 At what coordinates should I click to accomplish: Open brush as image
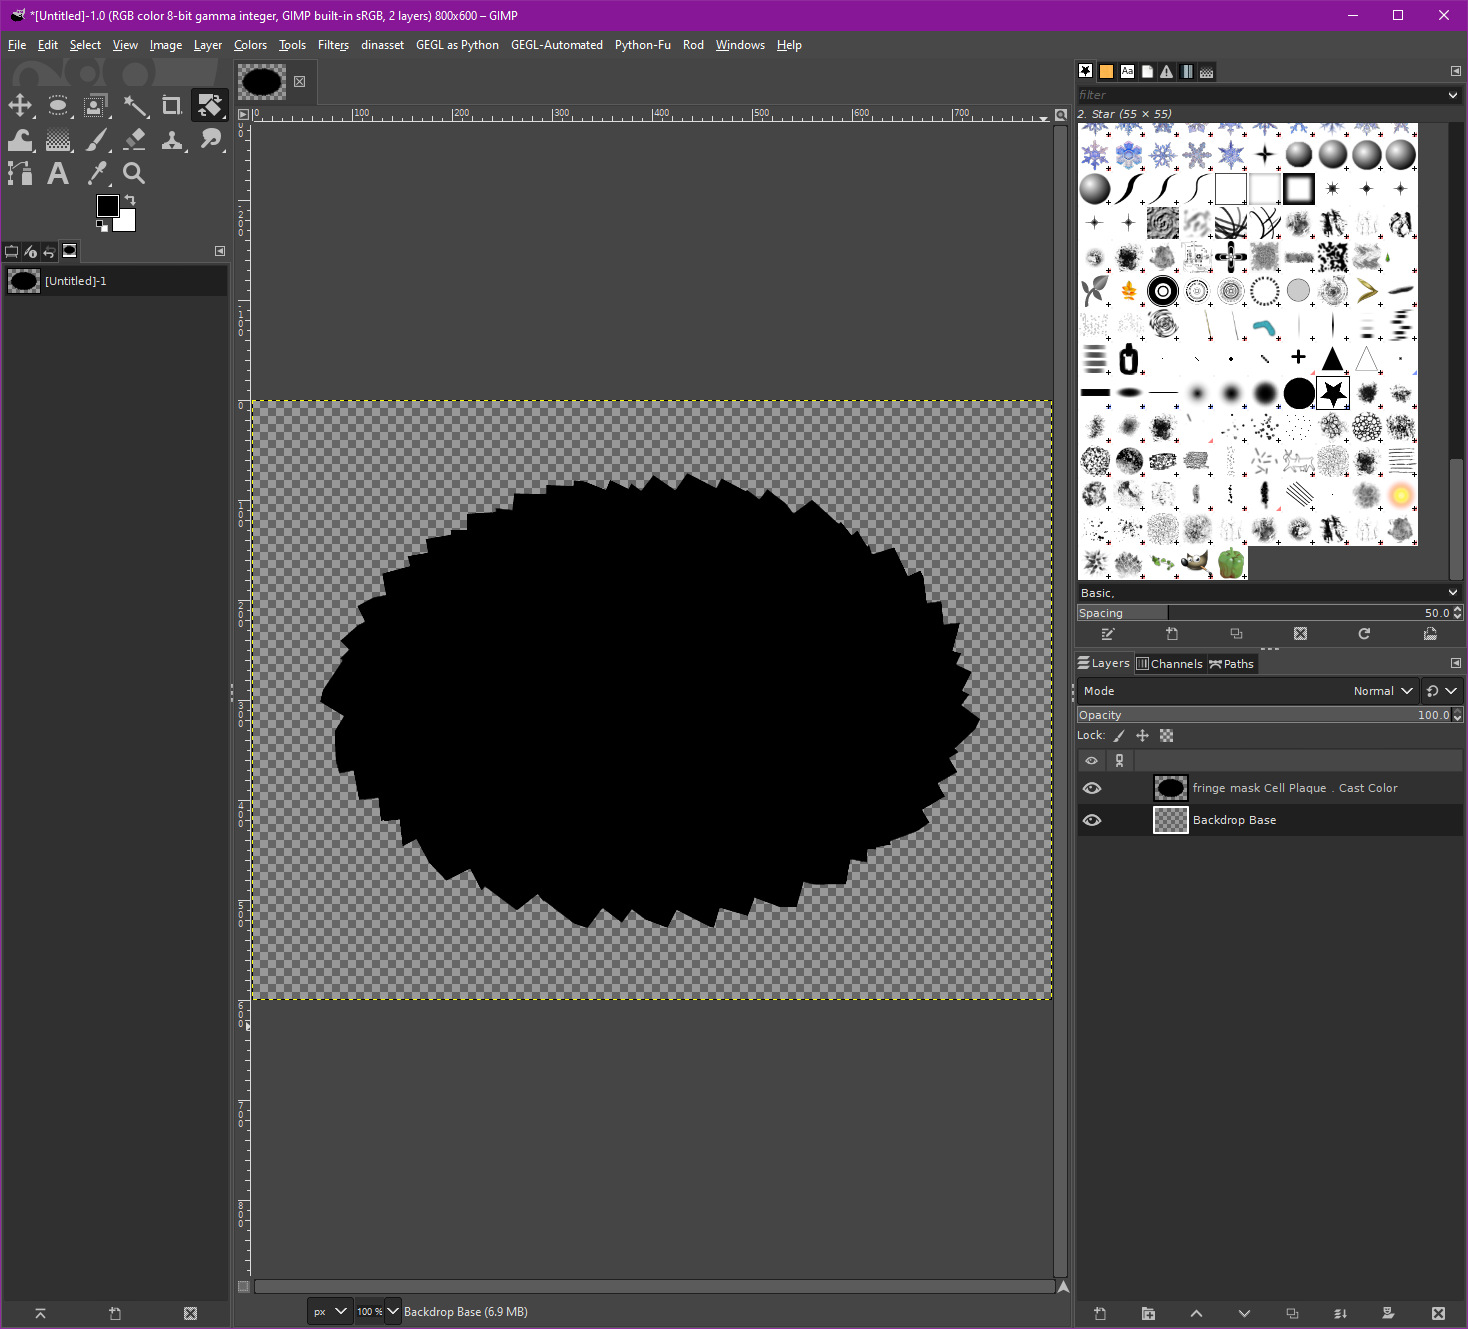click(1430, 634)
